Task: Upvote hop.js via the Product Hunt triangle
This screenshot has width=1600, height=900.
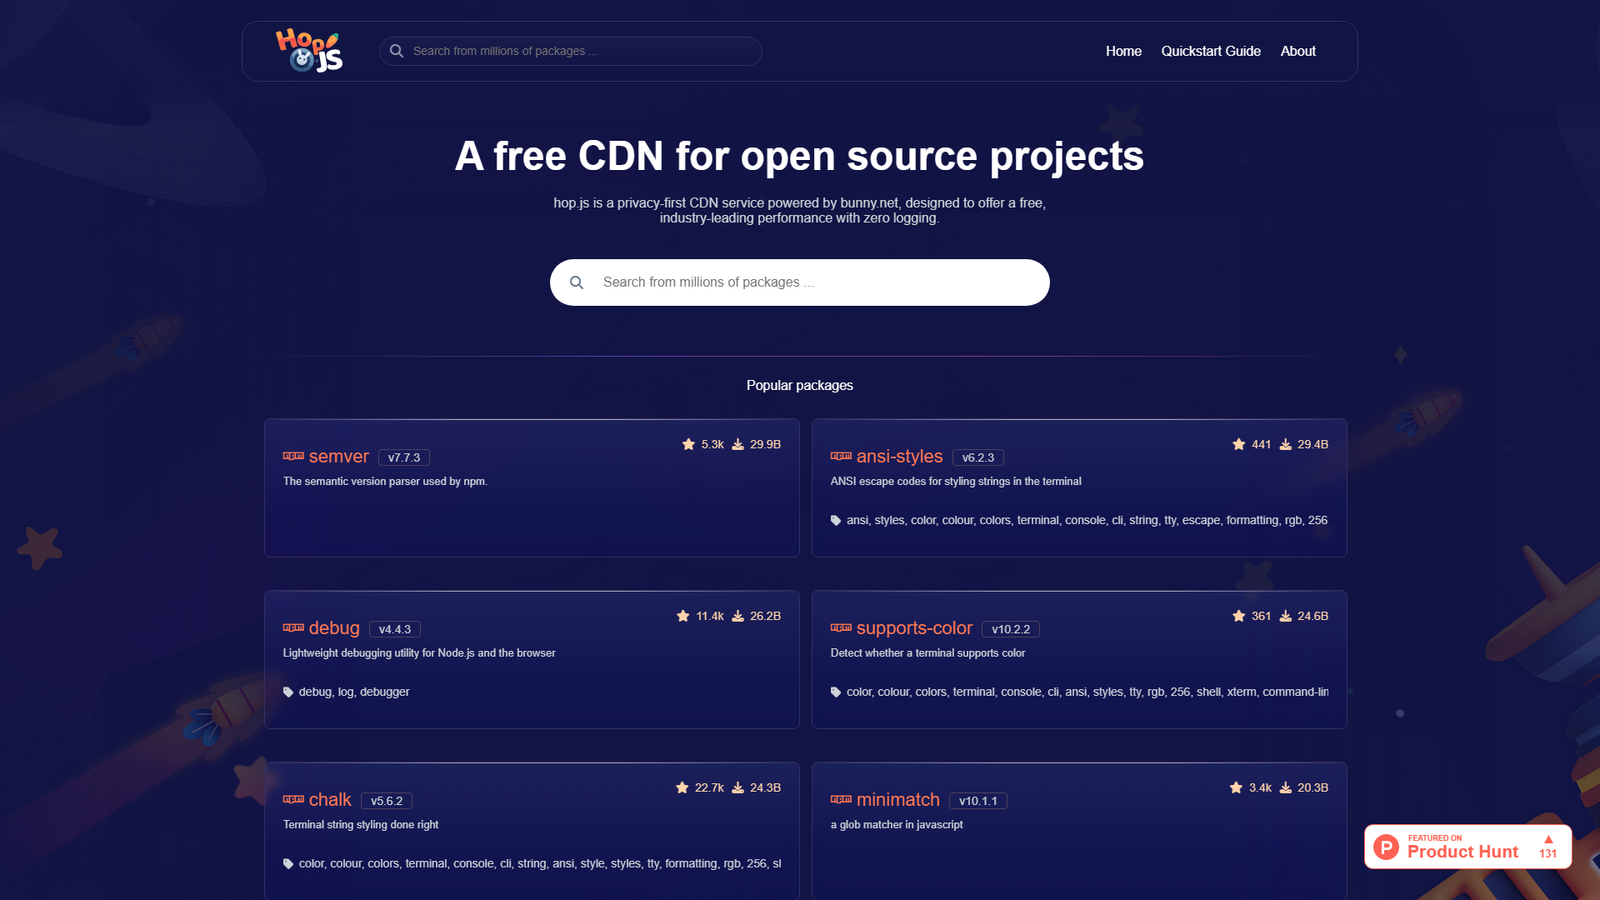Action: (x=1549, y=840)
